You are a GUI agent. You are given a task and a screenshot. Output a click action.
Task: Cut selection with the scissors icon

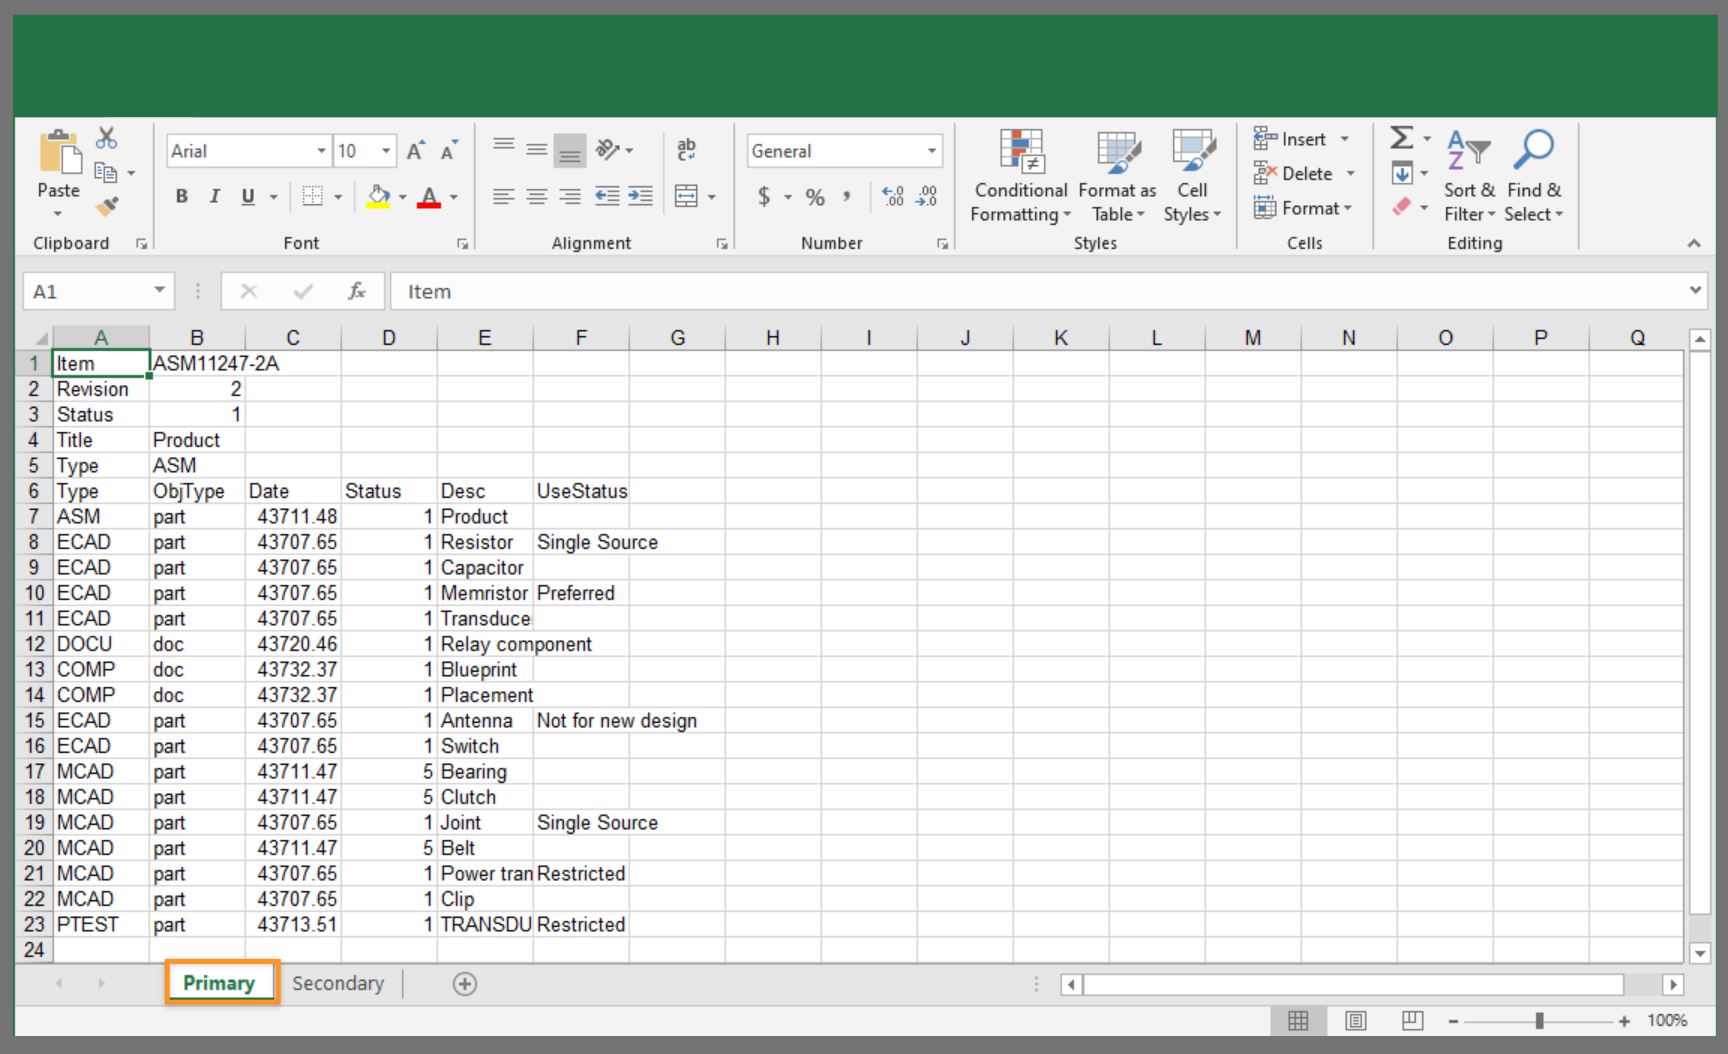107,138
